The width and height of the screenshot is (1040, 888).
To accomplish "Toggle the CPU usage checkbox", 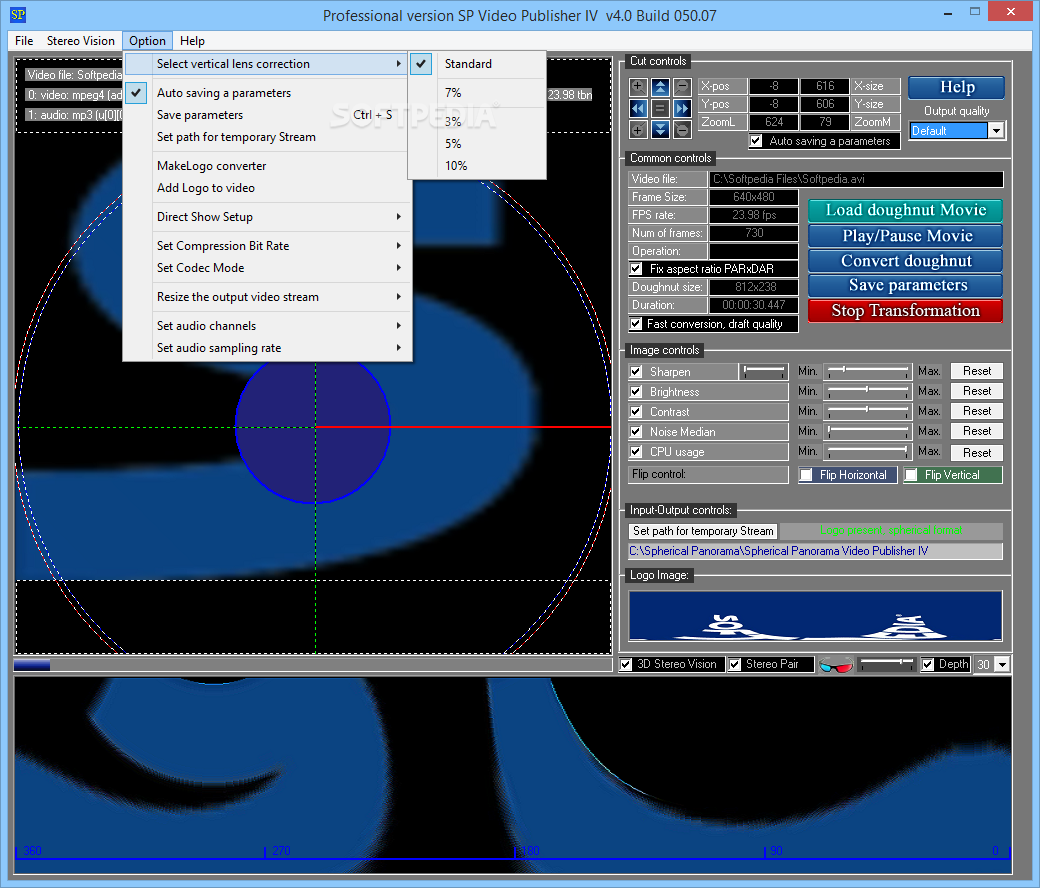I will pos(636,452).
